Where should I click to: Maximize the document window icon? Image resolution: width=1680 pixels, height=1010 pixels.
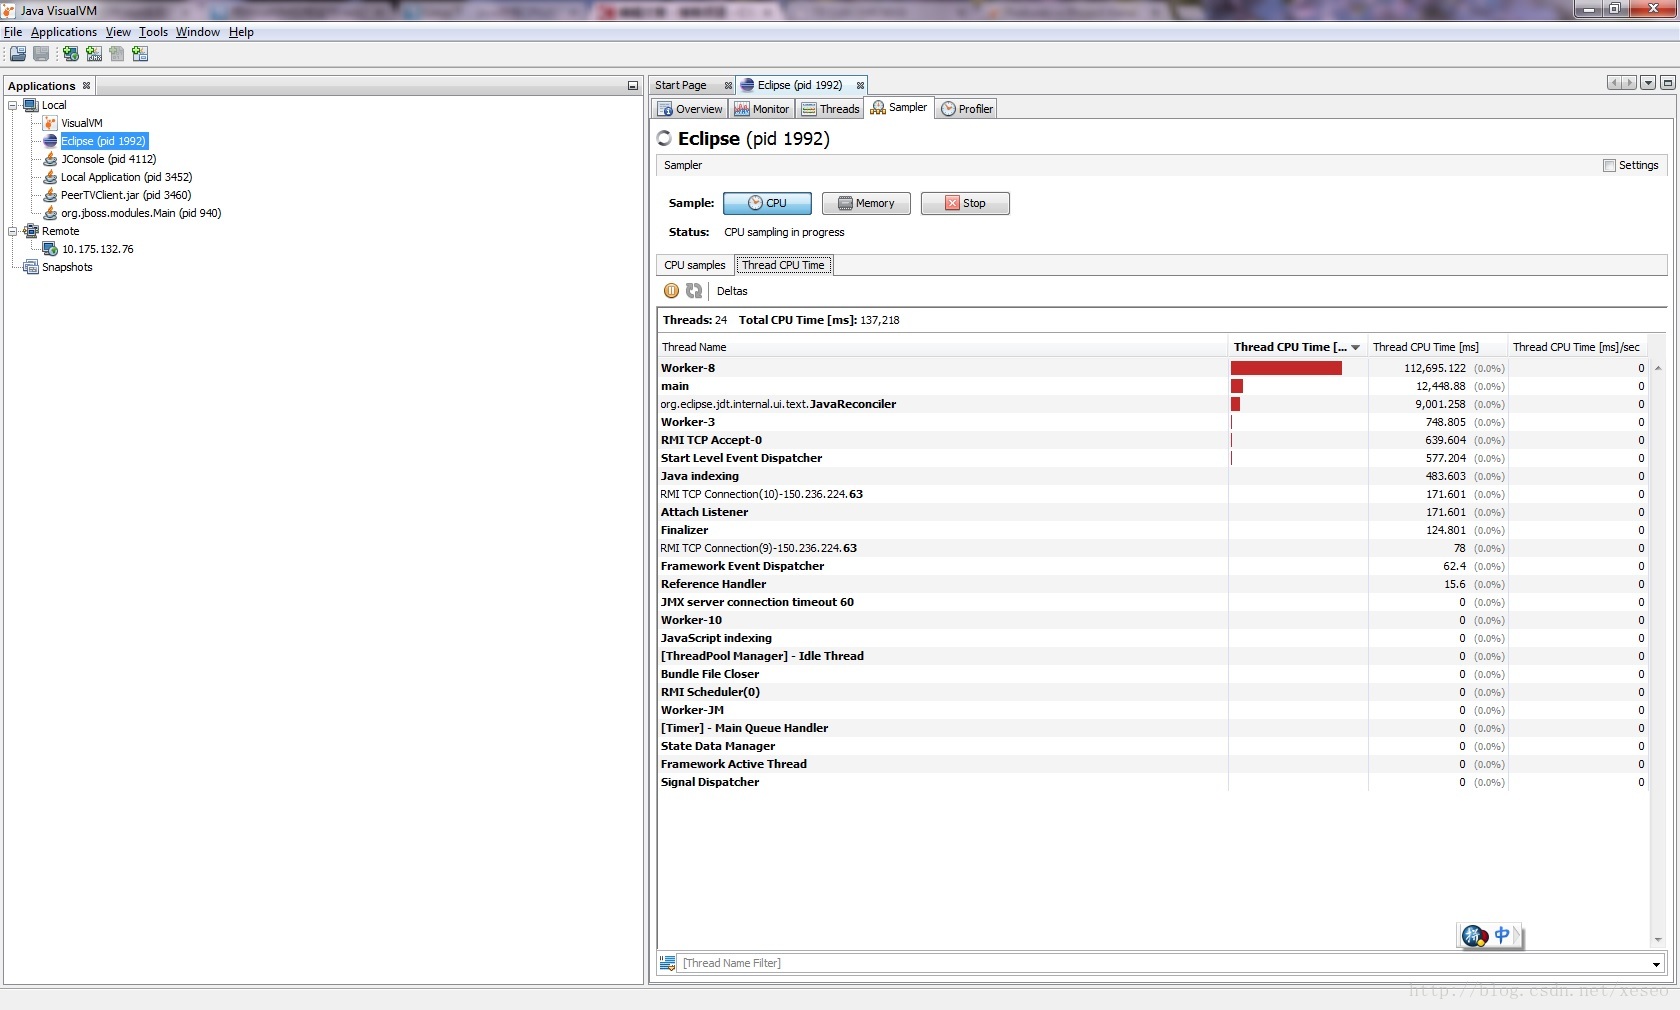coord(1667,83)
